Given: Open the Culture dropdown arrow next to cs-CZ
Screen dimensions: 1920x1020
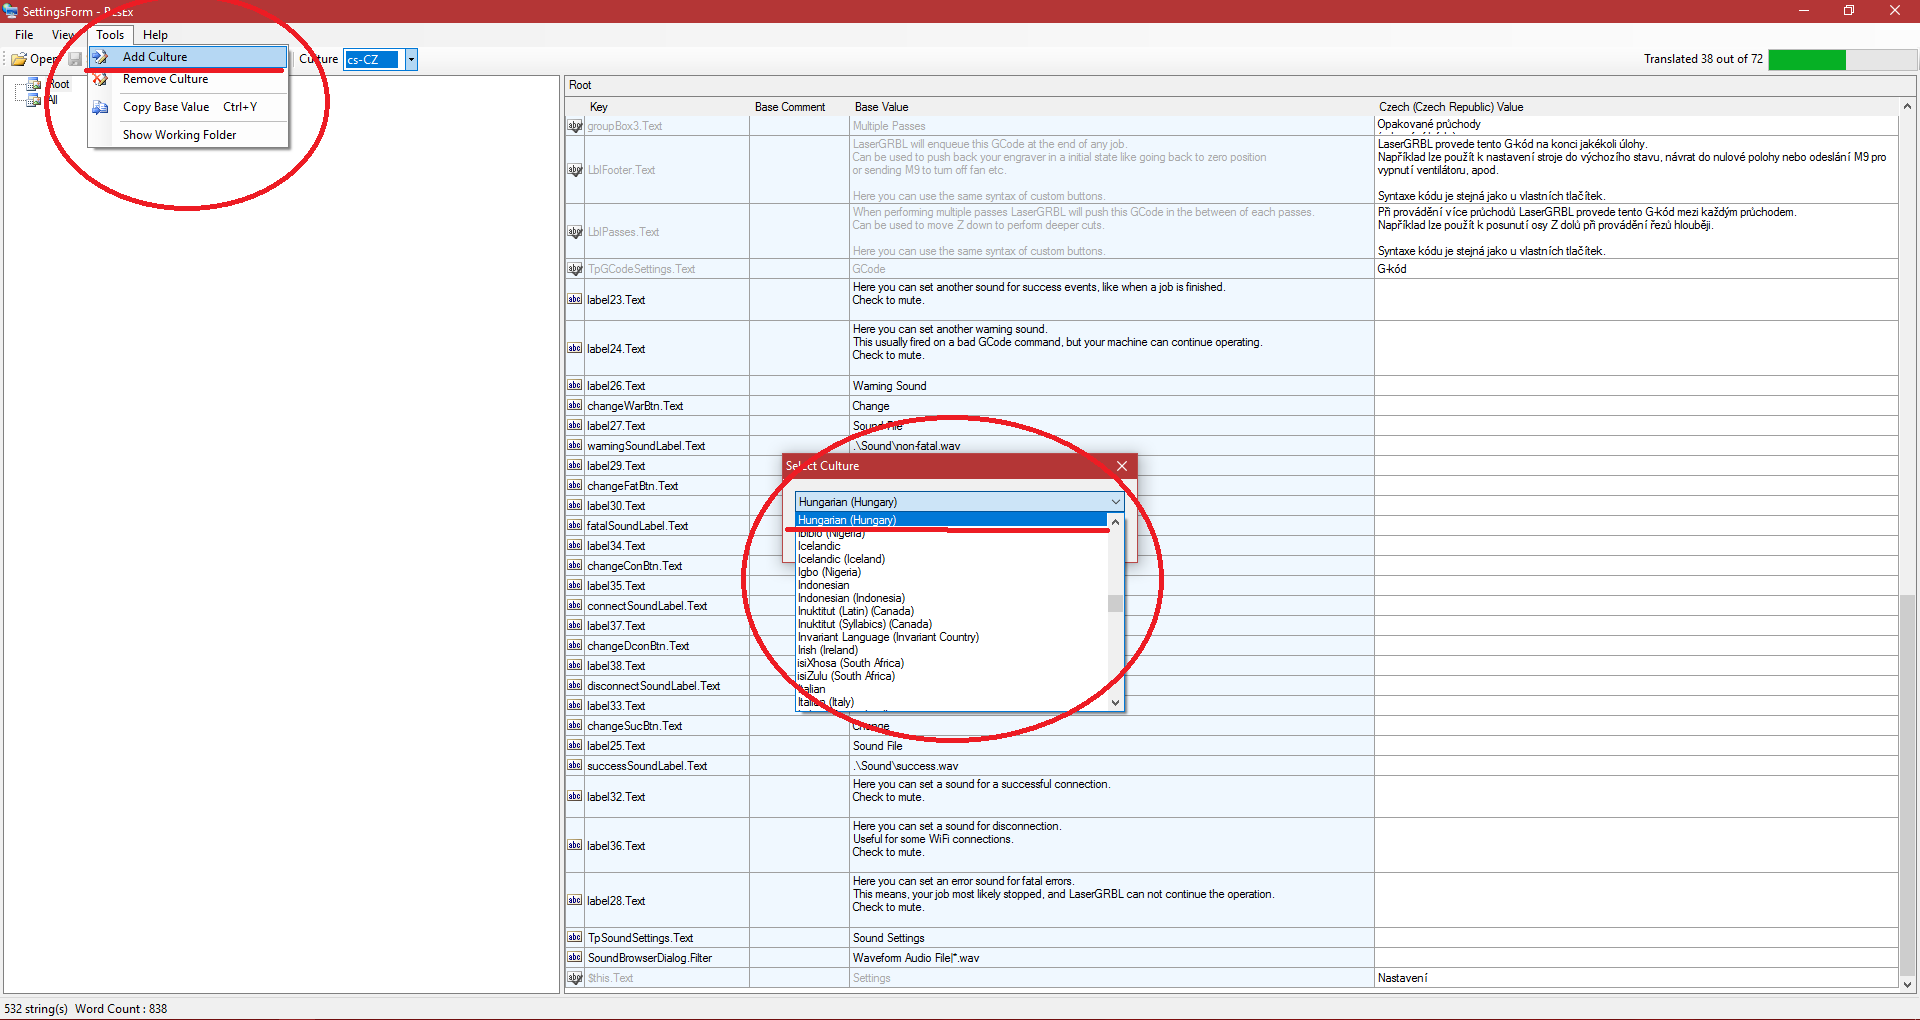Looking at the screenshot, I should pyautogui.click(x=410, y=59).
